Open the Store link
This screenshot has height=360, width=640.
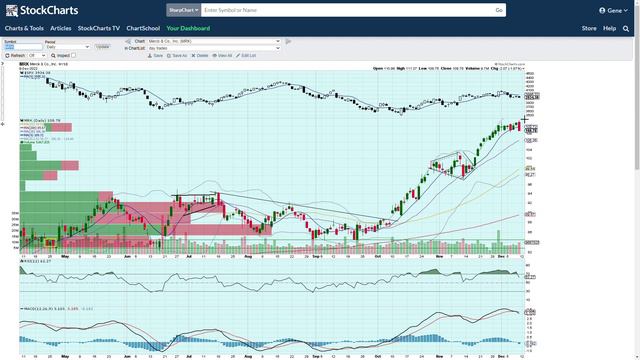(x=589, y=29)
